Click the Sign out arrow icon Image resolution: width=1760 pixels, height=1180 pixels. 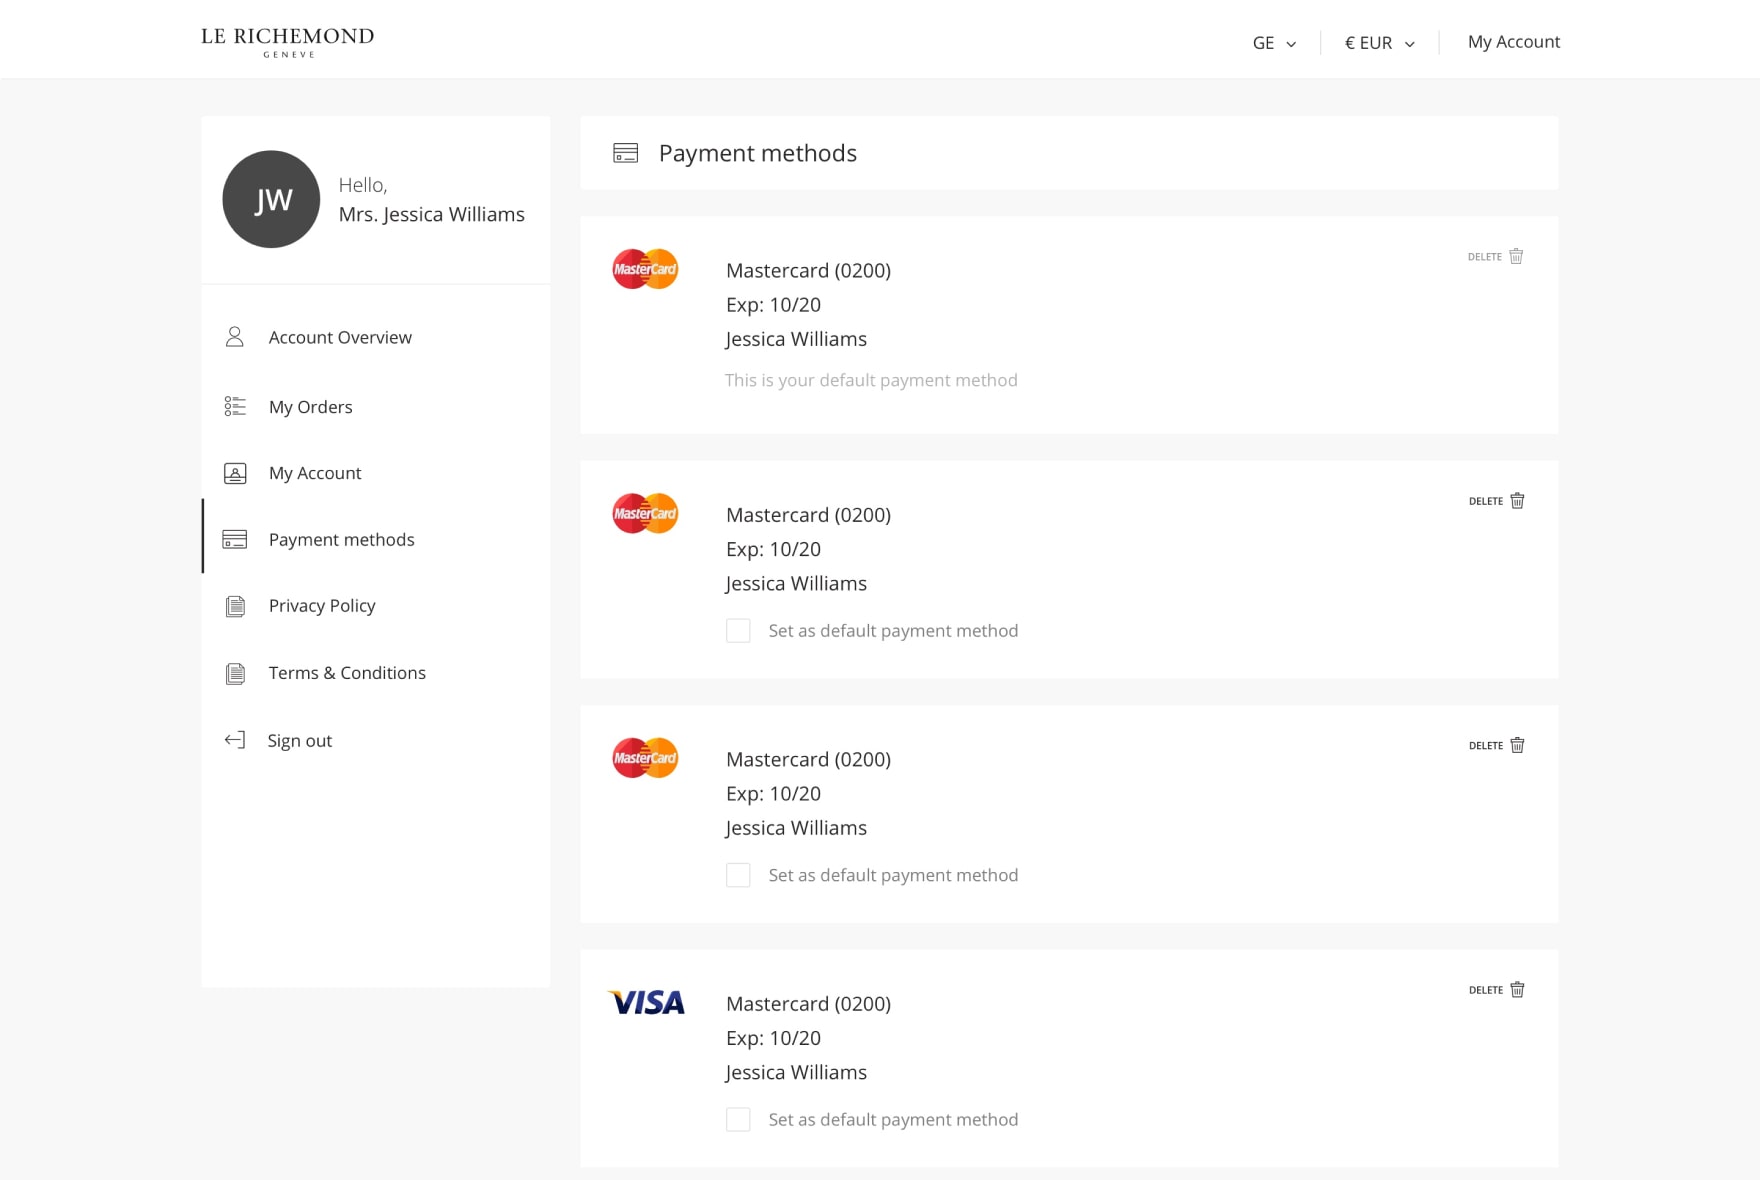point(235,740)
